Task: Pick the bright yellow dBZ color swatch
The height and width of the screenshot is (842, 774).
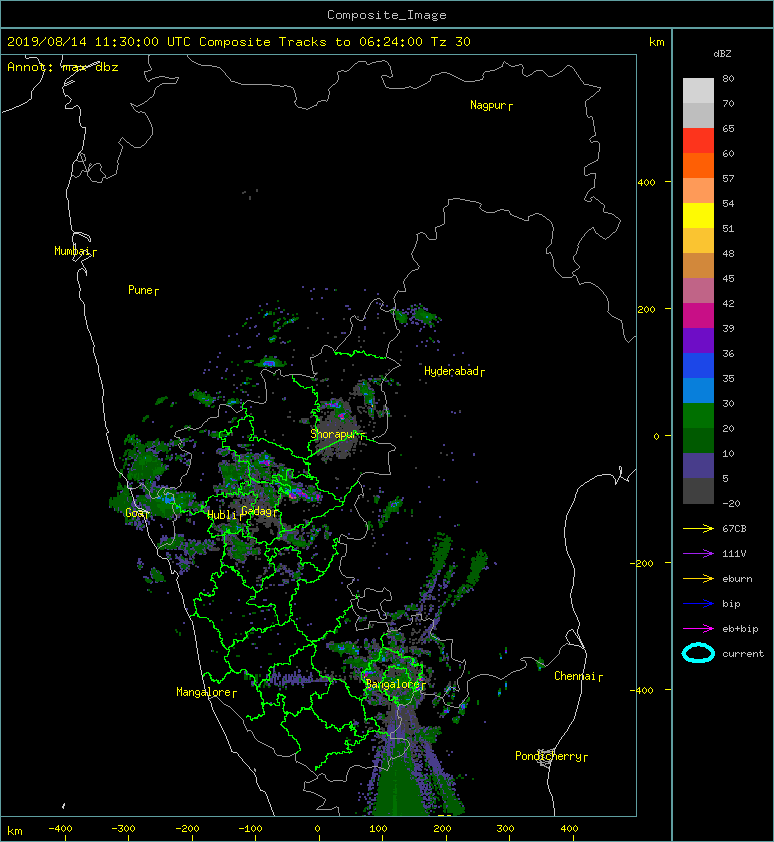Action: pos(698,215)
